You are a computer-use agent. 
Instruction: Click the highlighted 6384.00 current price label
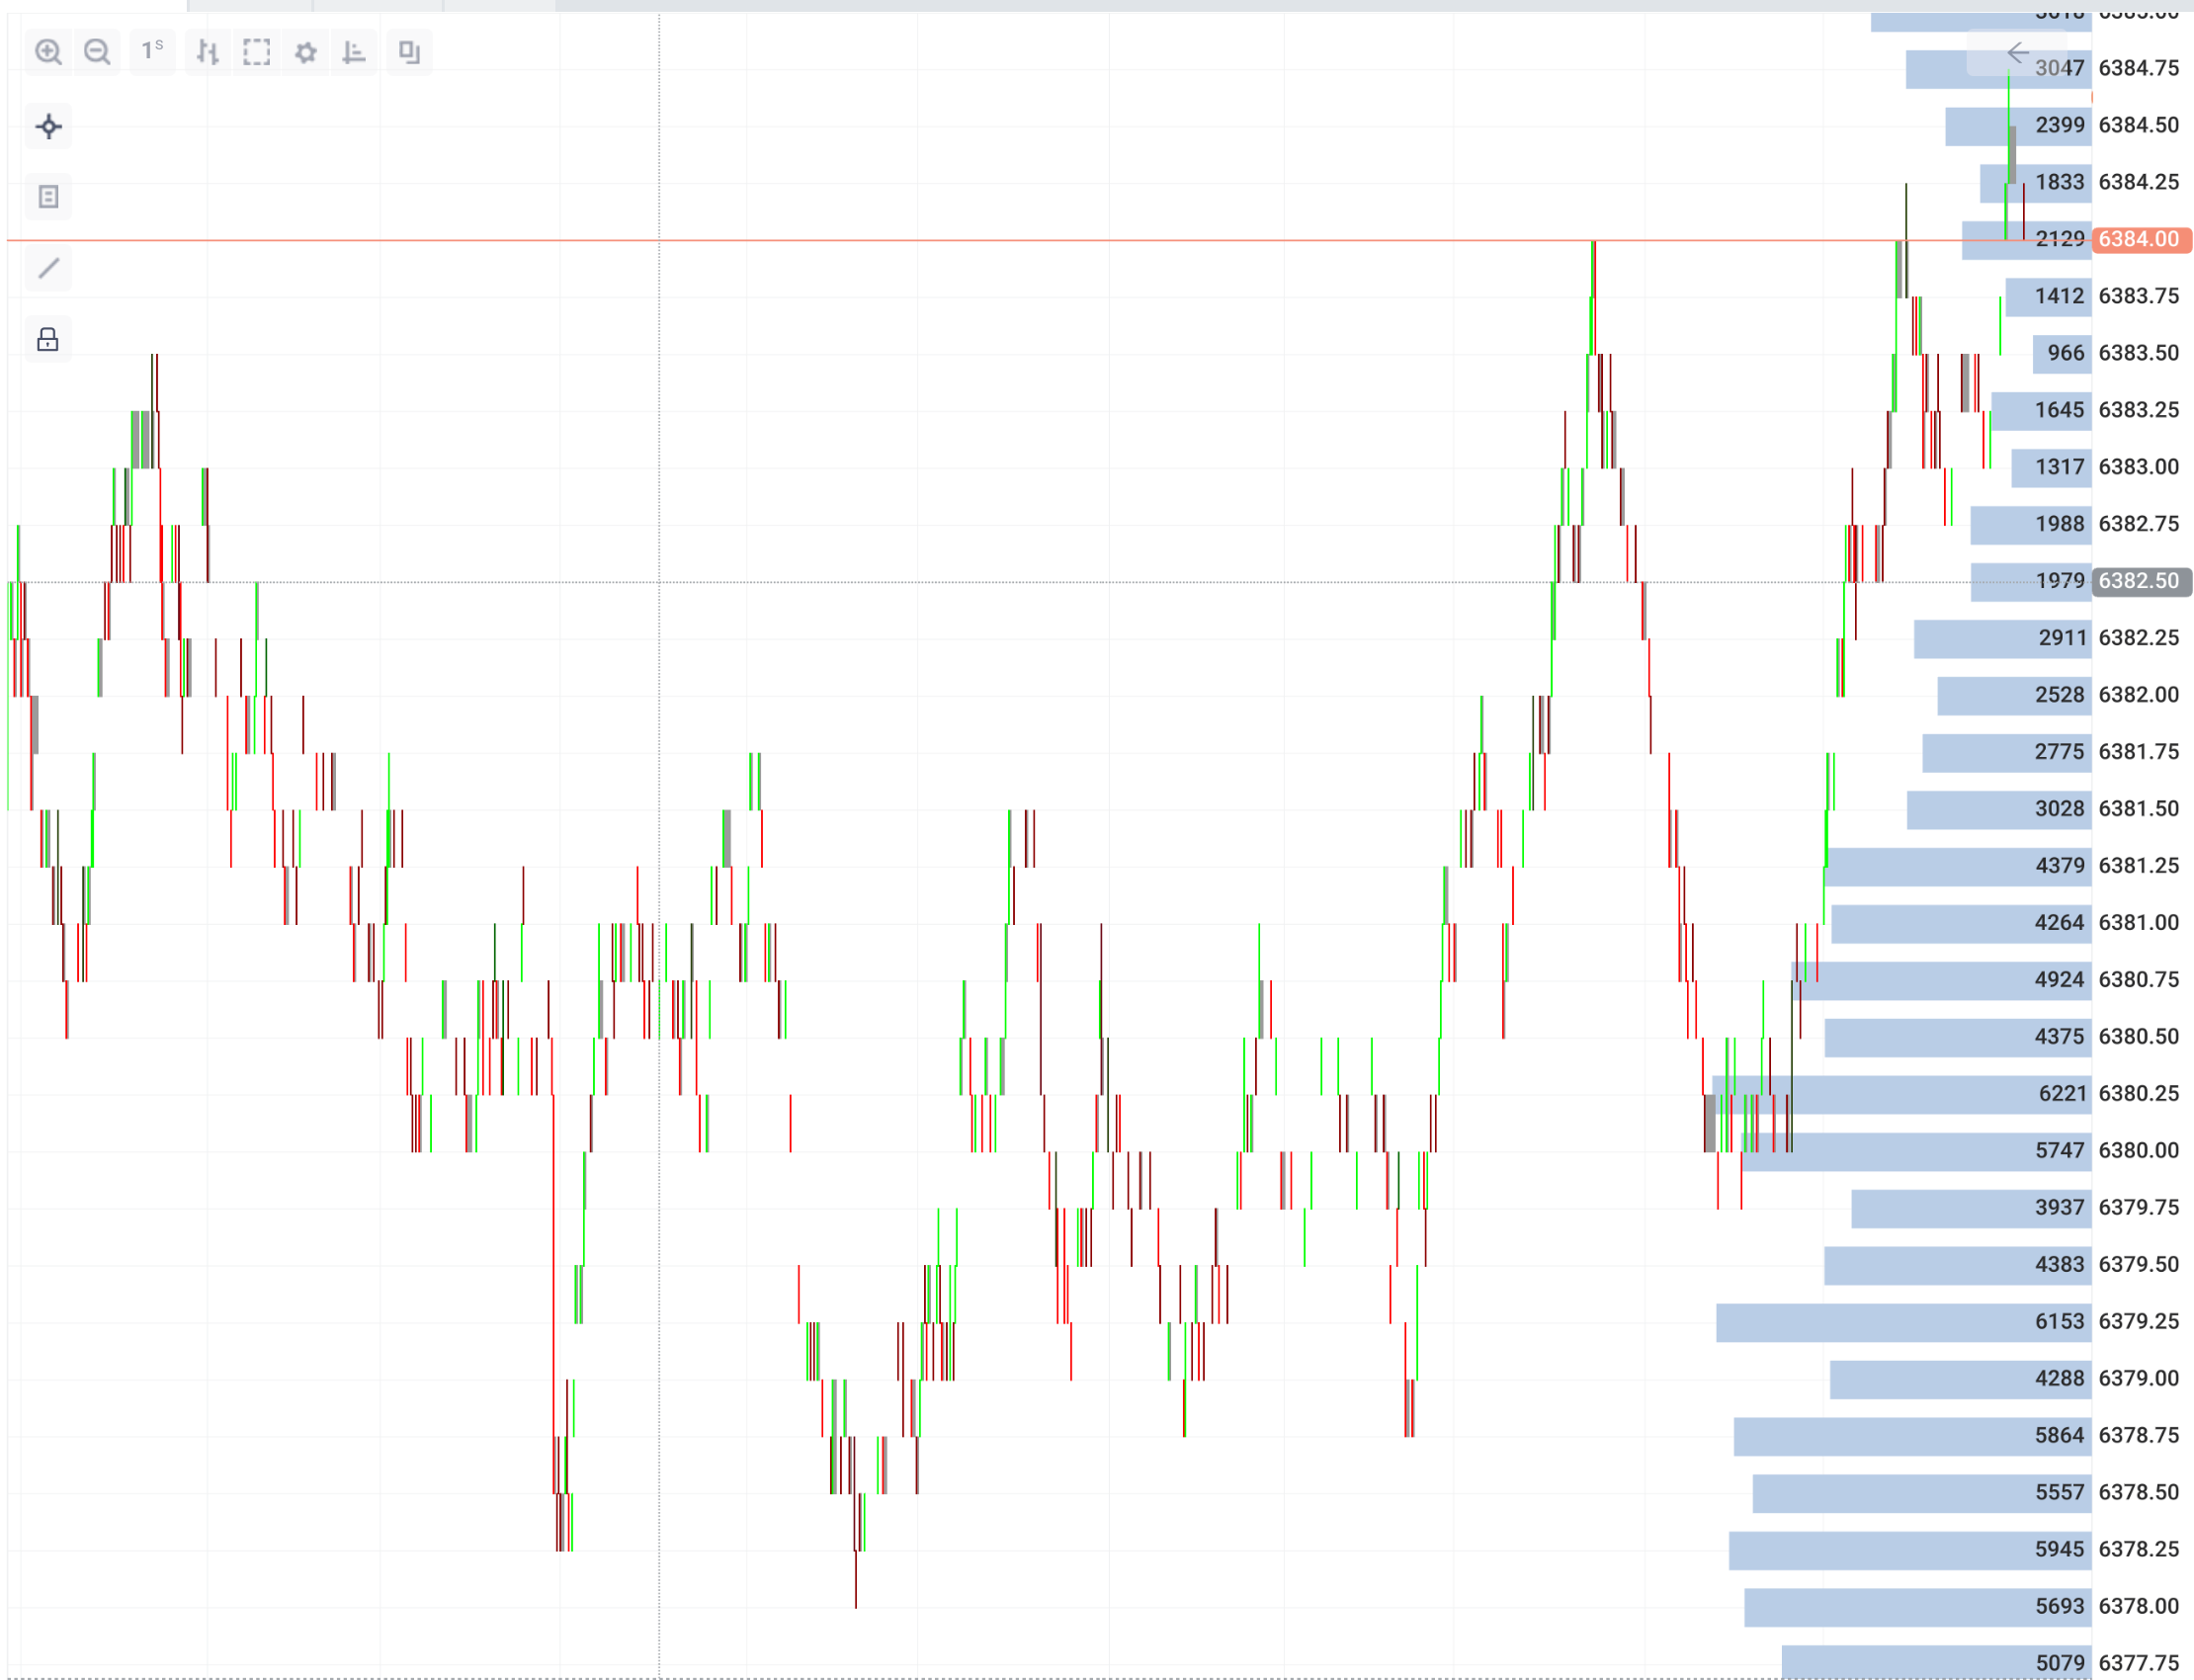pyautogui.click(x=2140, y=239)
